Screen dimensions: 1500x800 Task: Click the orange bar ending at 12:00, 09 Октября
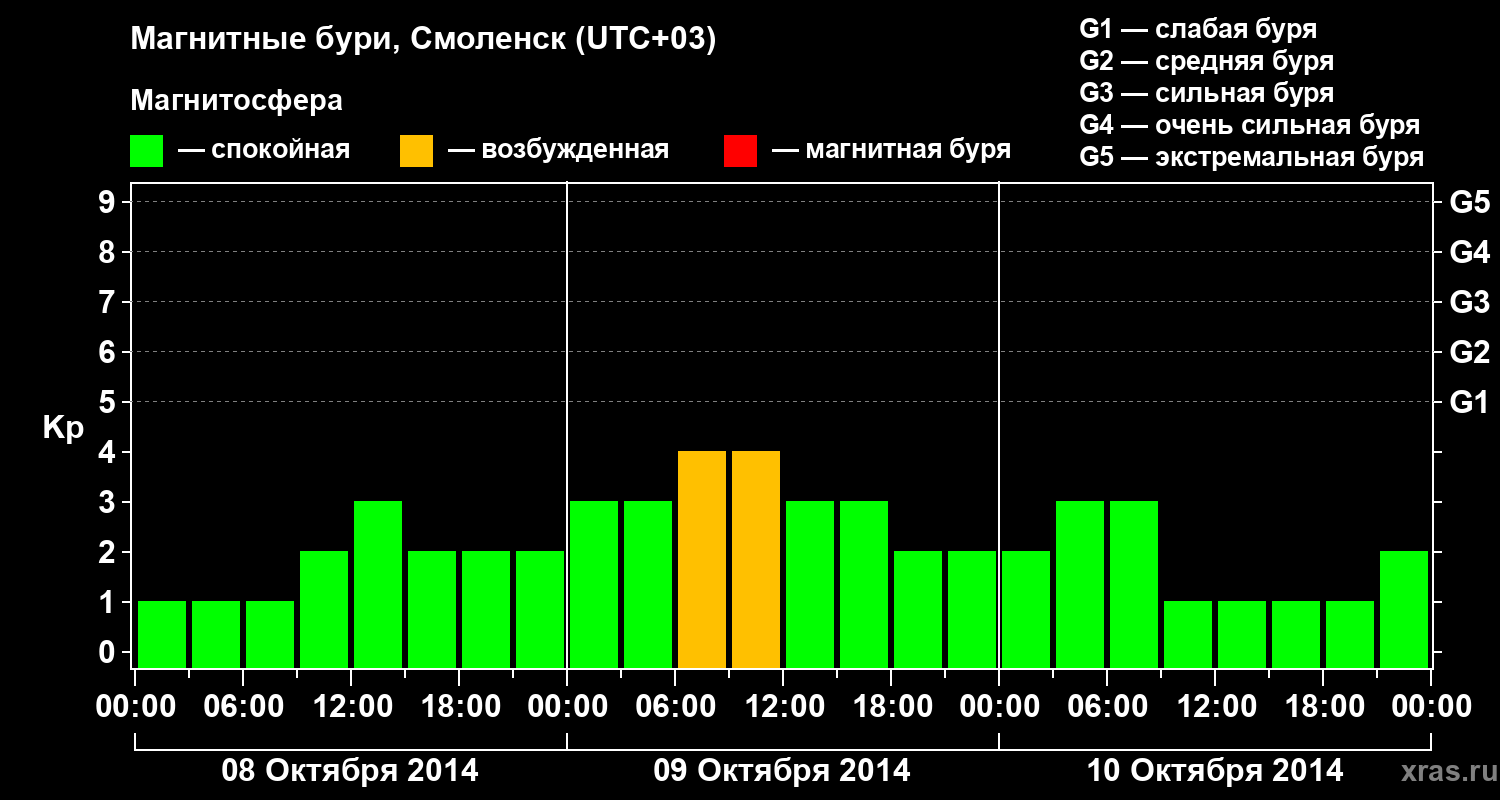[756, 560]
